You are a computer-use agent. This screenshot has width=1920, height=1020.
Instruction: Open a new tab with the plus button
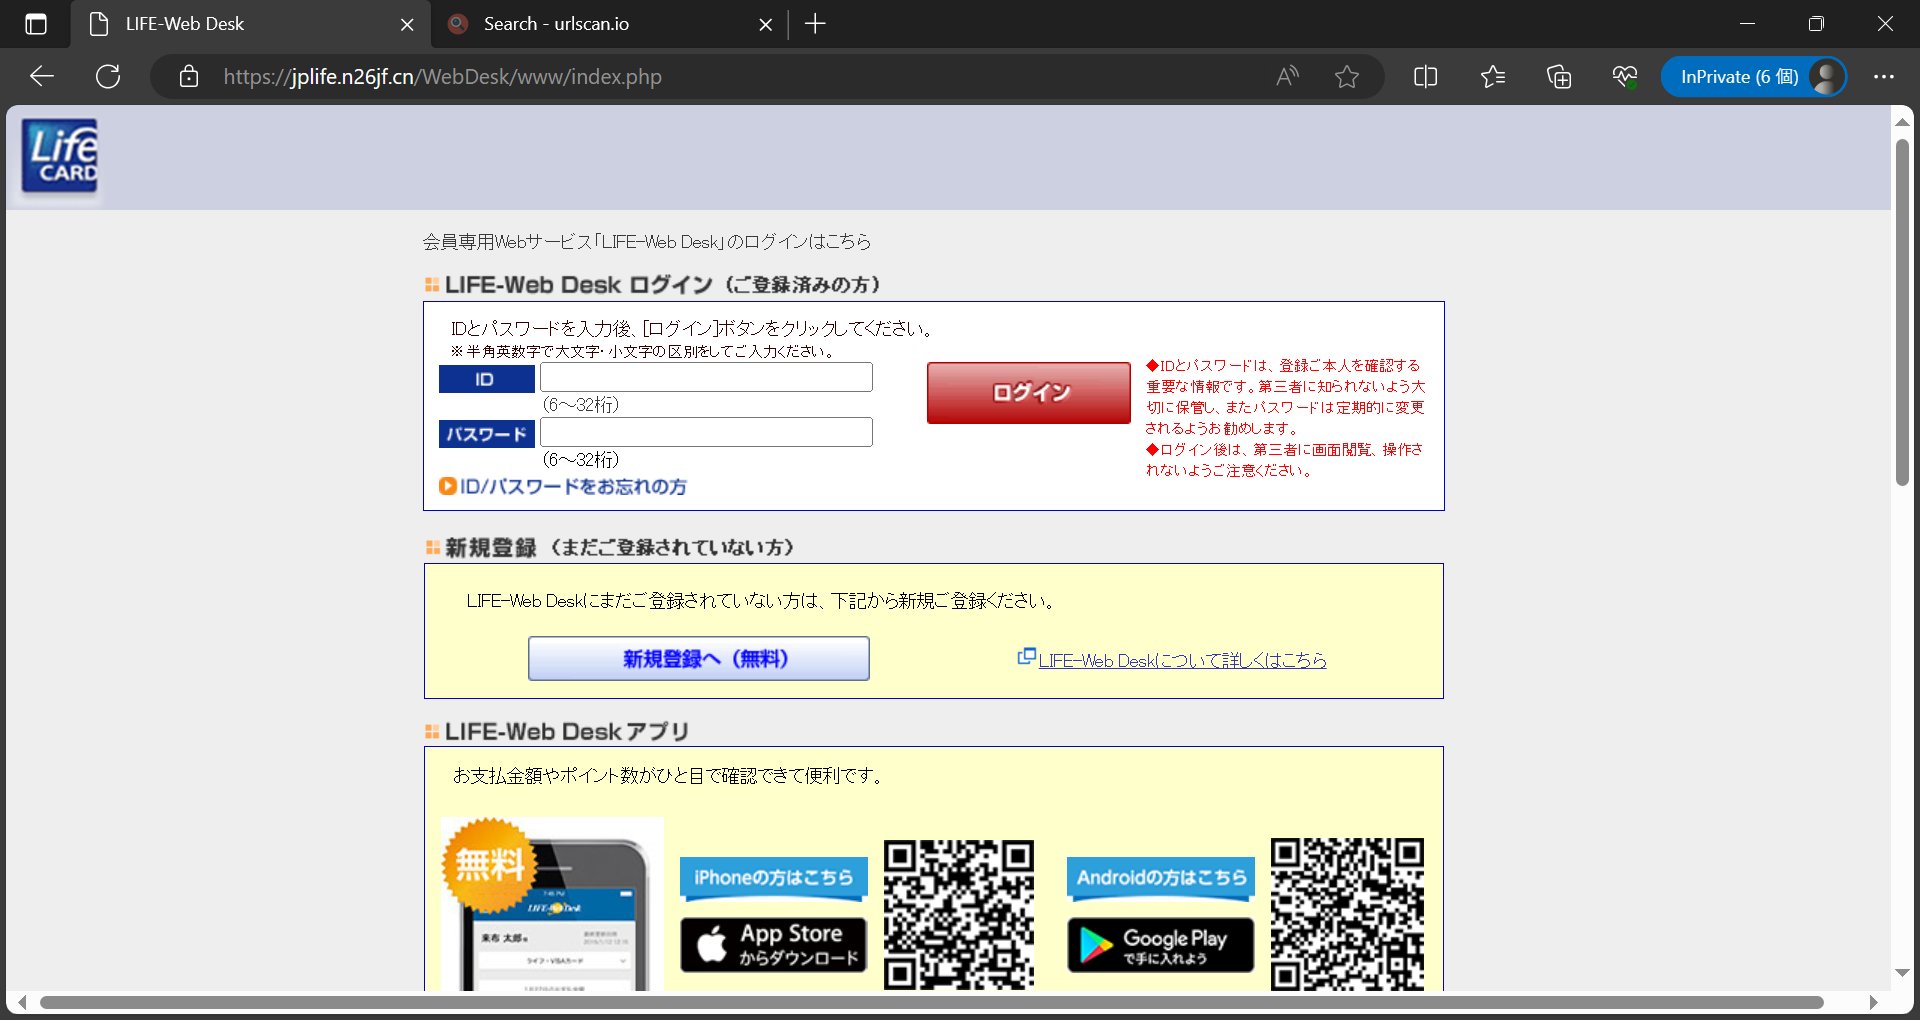tap(815, 24)
